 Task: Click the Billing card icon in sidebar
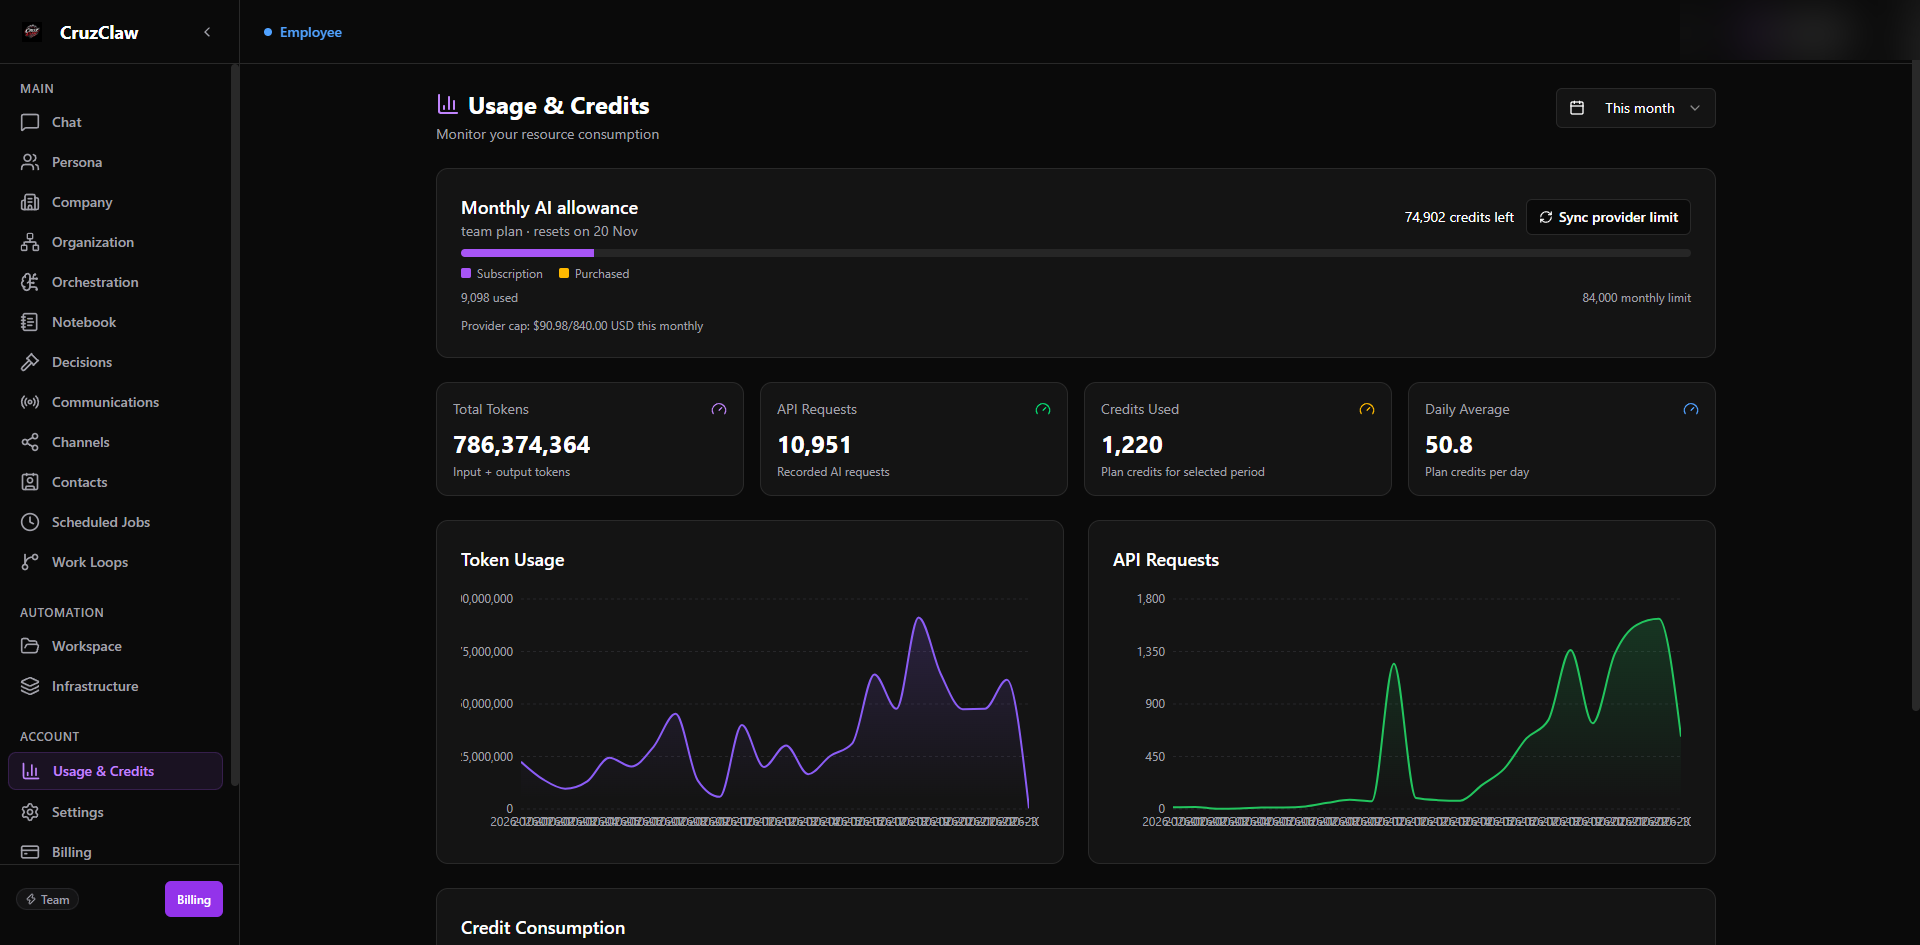[x=30, y=852]
